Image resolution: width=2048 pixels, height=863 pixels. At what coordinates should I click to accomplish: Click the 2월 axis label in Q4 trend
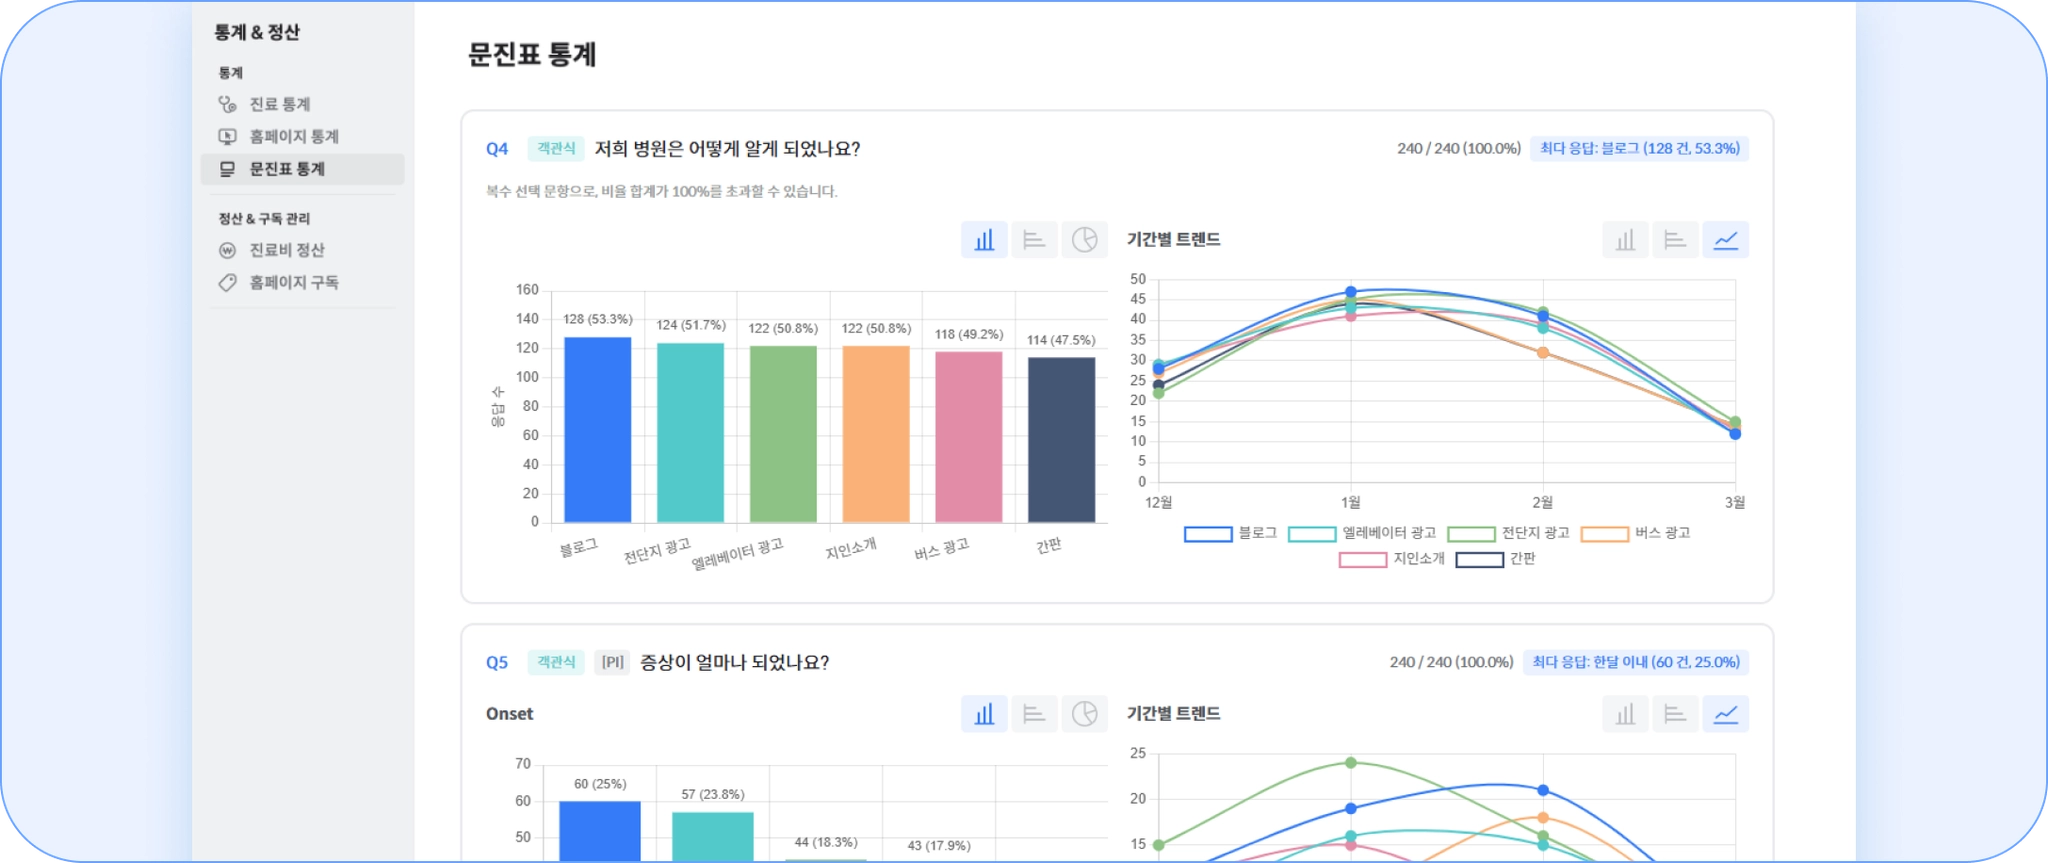(1543, 502)
